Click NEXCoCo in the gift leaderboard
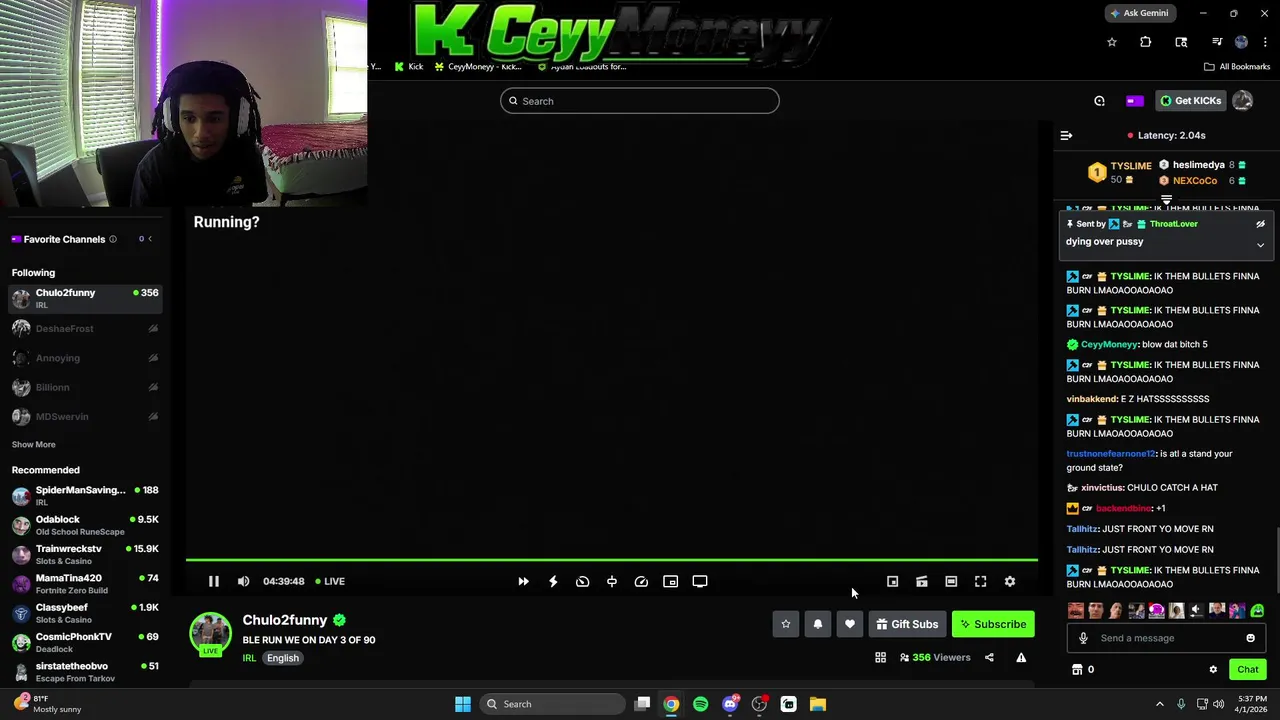This screenshot has height=720, width=1280. (x=1194, y=181)
